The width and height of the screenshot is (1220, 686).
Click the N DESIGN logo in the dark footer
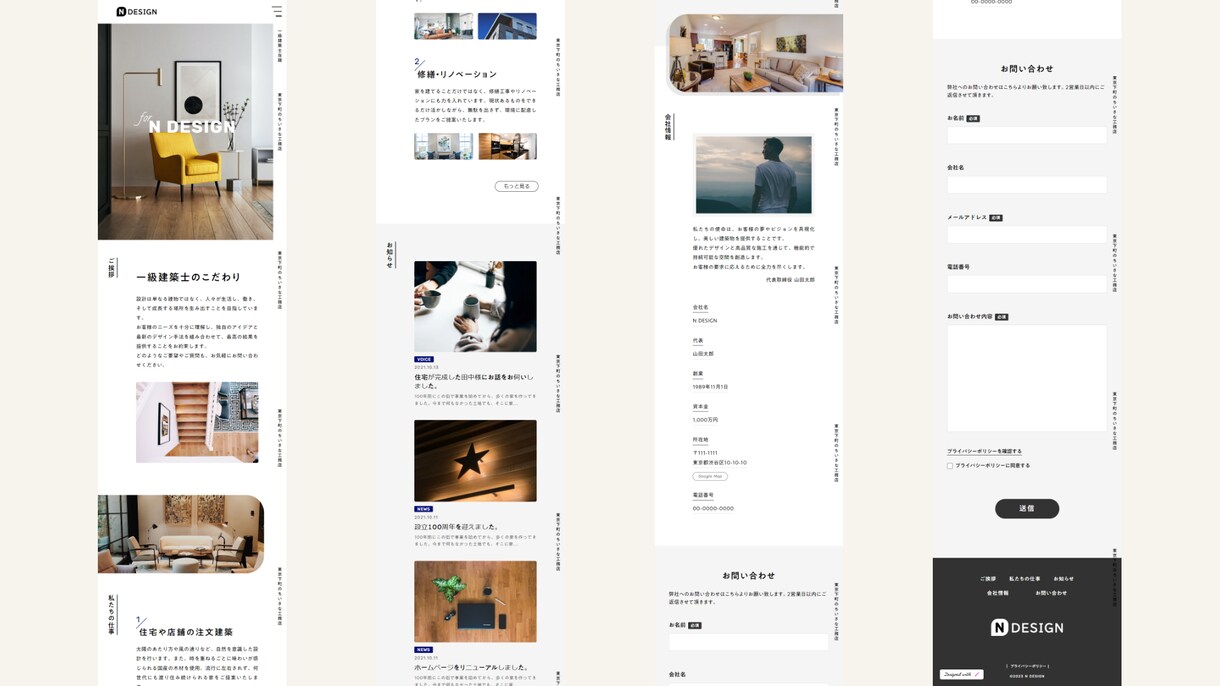(1027, 627)
